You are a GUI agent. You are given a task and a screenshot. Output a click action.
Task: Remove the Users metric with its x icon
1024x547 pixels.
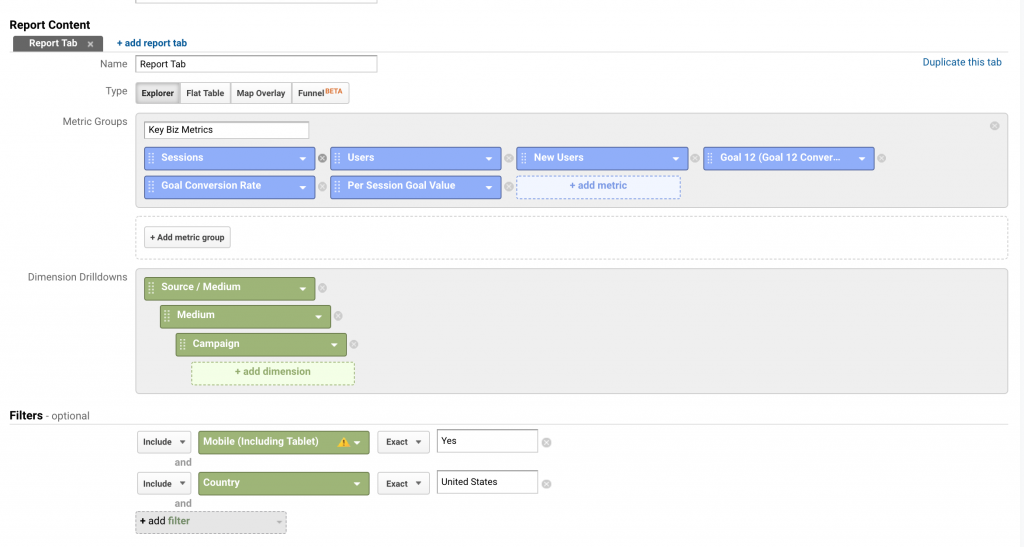(508, 158)
